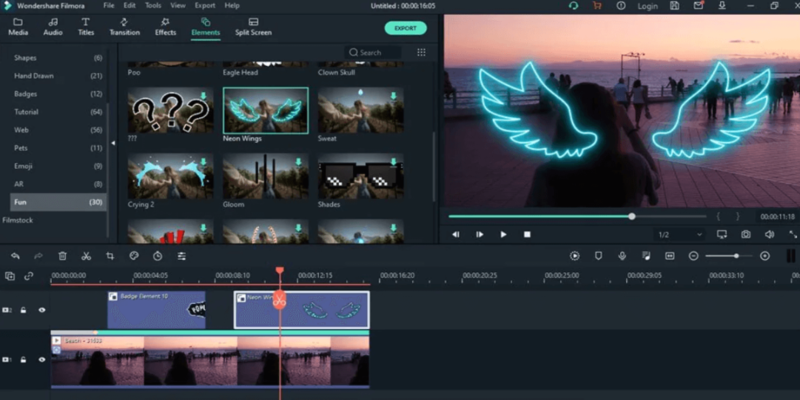The width and height of the screenshot is (800, 400).
Task: Lock track 2 with padlock icon
Action: (23, 310)
